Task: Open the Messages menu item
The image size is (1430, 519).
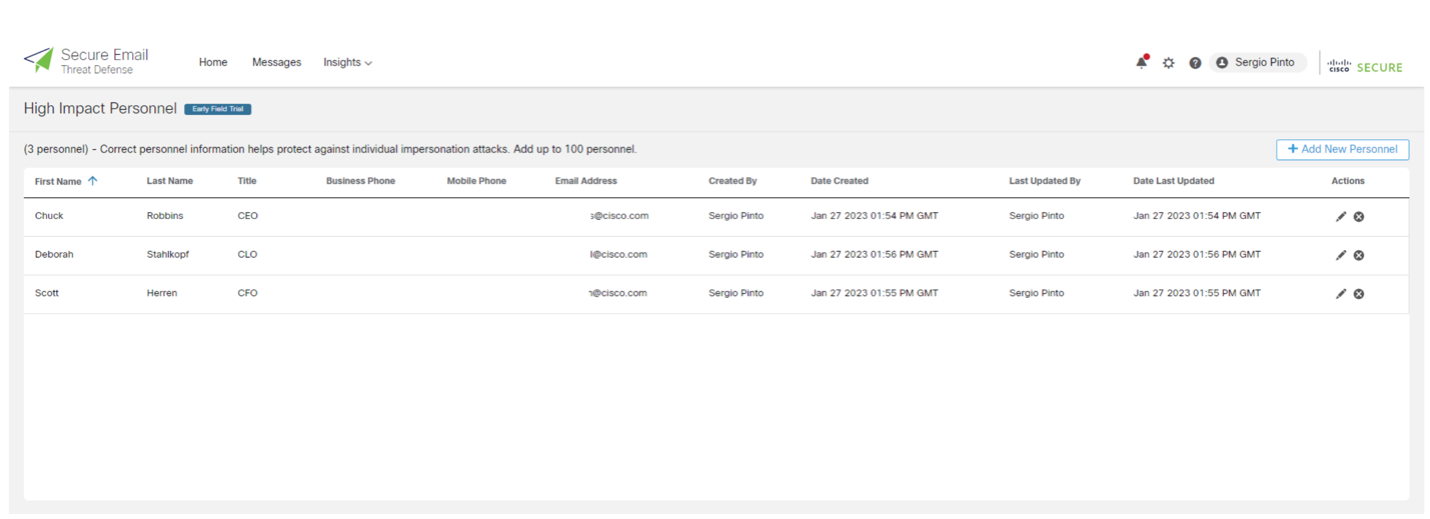Action: point(276,62)
